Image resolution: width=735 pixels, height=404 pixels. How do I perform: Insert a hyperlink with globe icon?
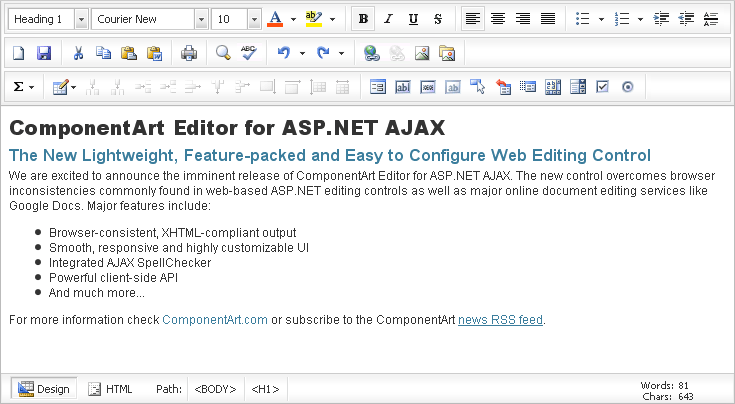tap(372, 53)
